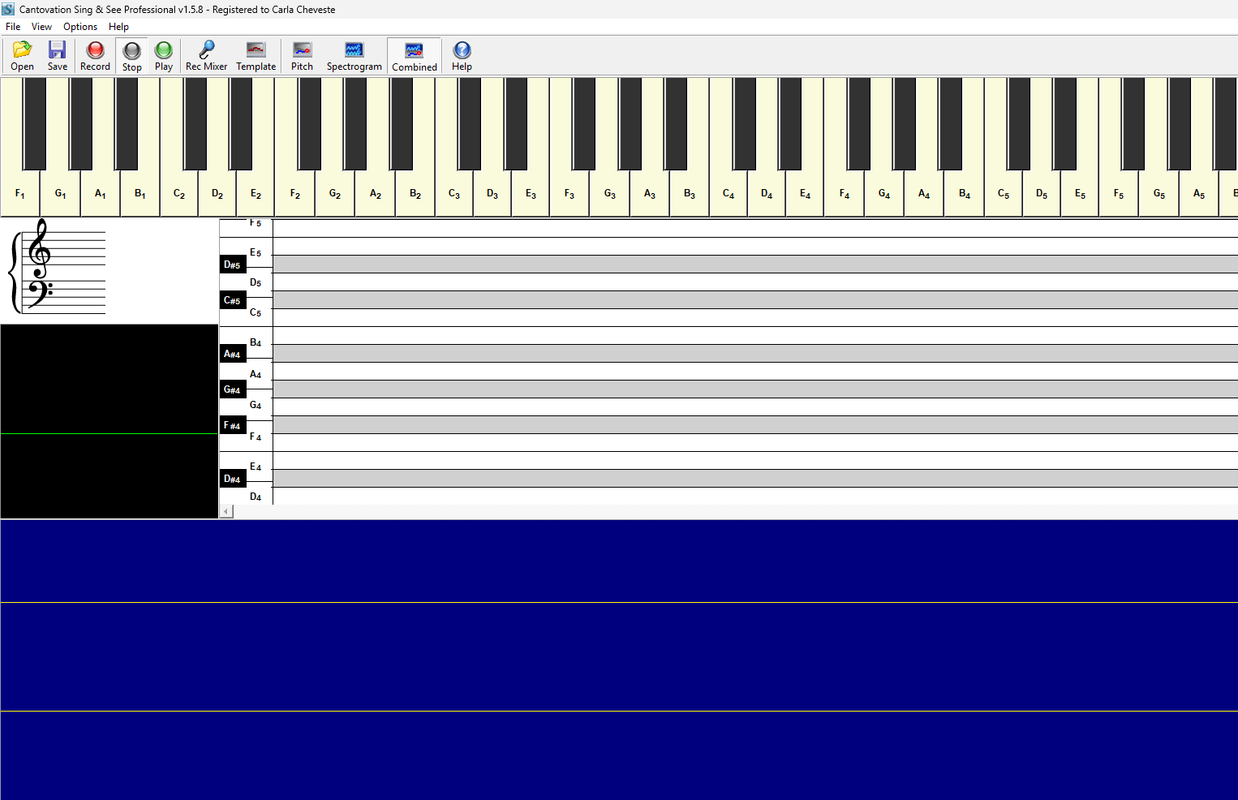
Task: Switch to the Pitch view
Action: coord(302,56)
